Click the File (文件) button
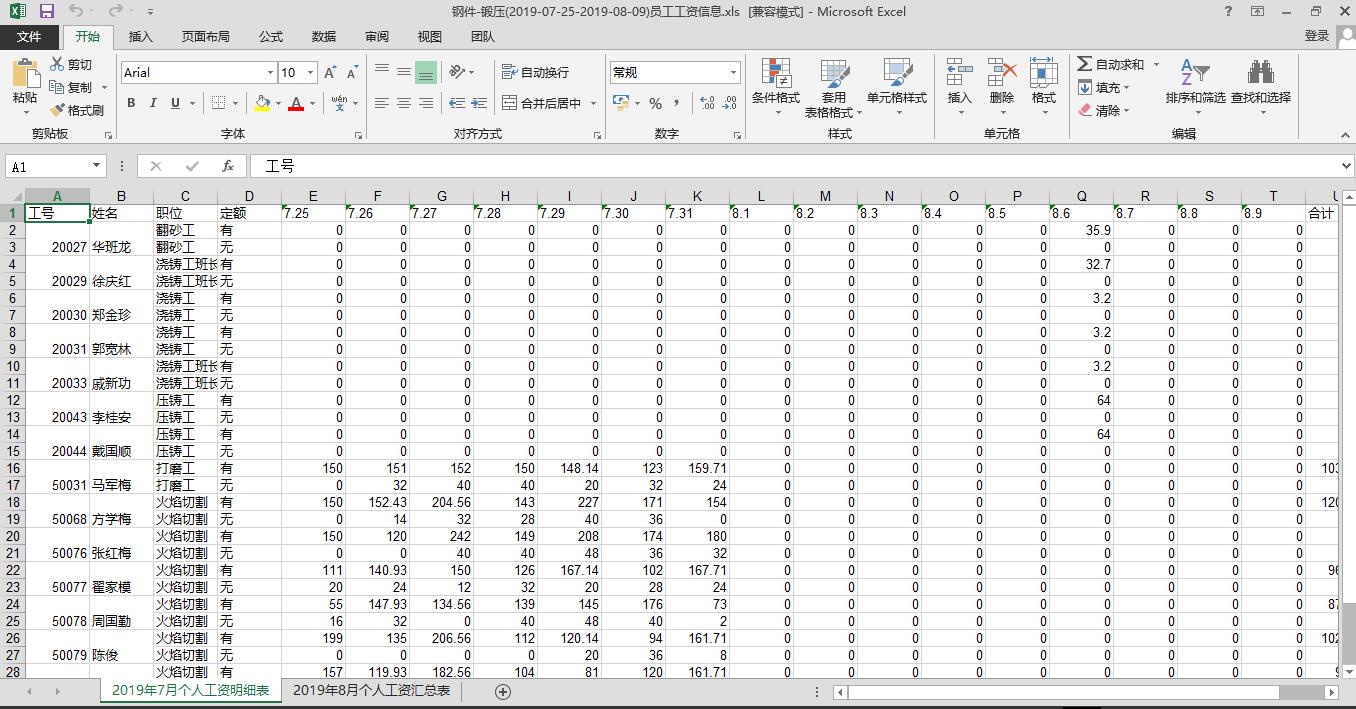Image resolution: width=1356 pixels, height=709 pixels. (29, 37)
